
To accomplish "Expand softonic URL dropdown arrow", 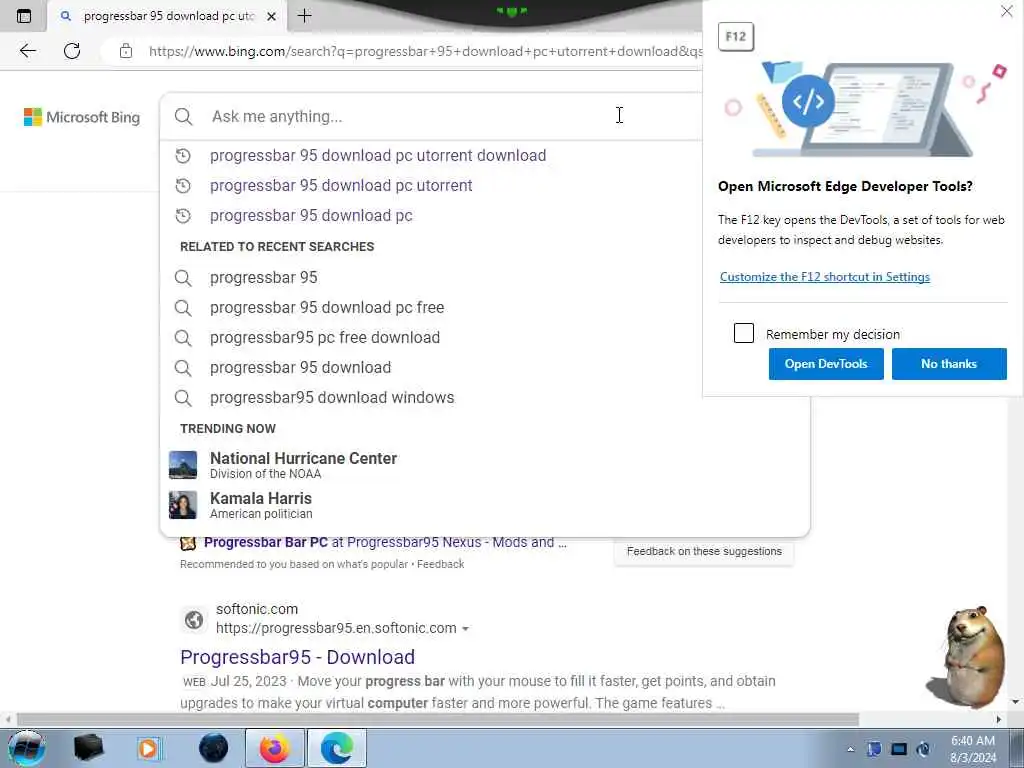I will tap(465, 629).
